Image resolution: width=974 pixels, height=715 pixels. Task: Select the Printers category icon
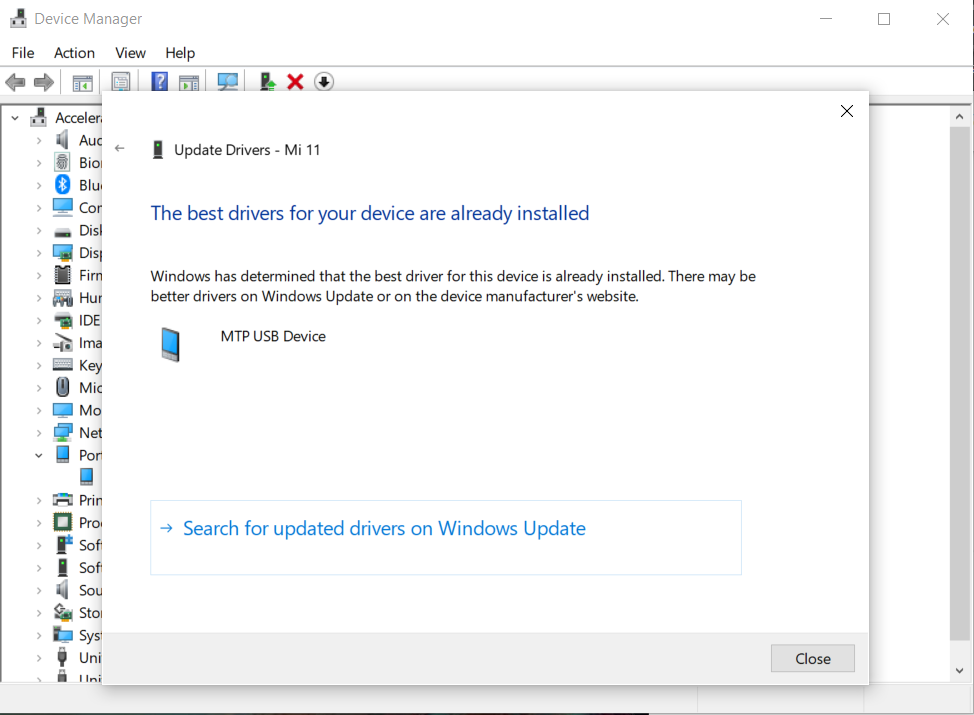point(63,499)
